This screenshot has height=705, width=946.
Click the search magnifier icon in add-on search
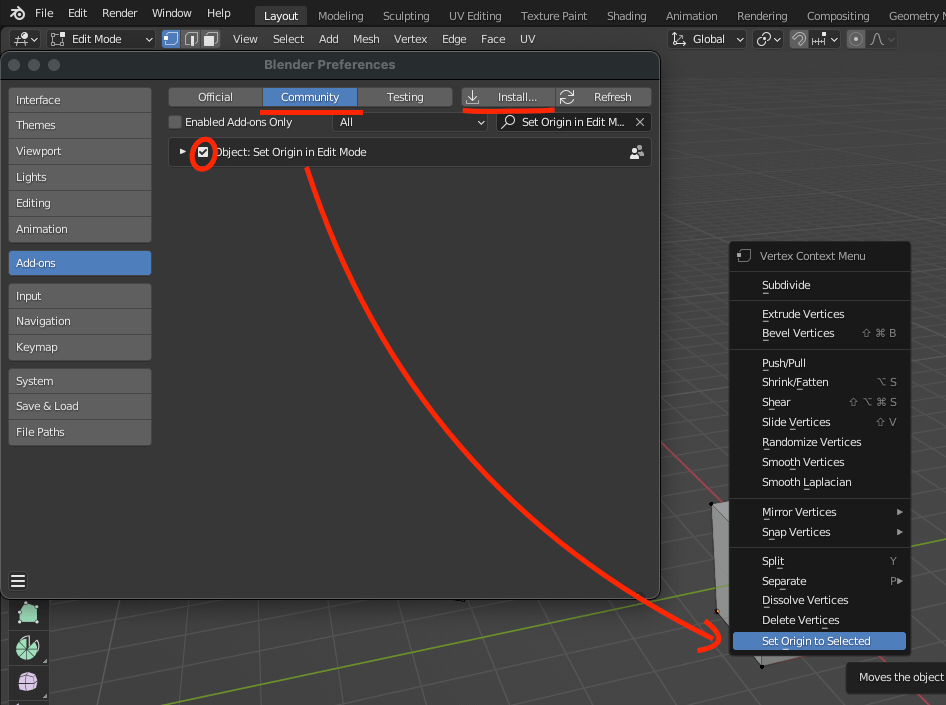pos(509,122)
